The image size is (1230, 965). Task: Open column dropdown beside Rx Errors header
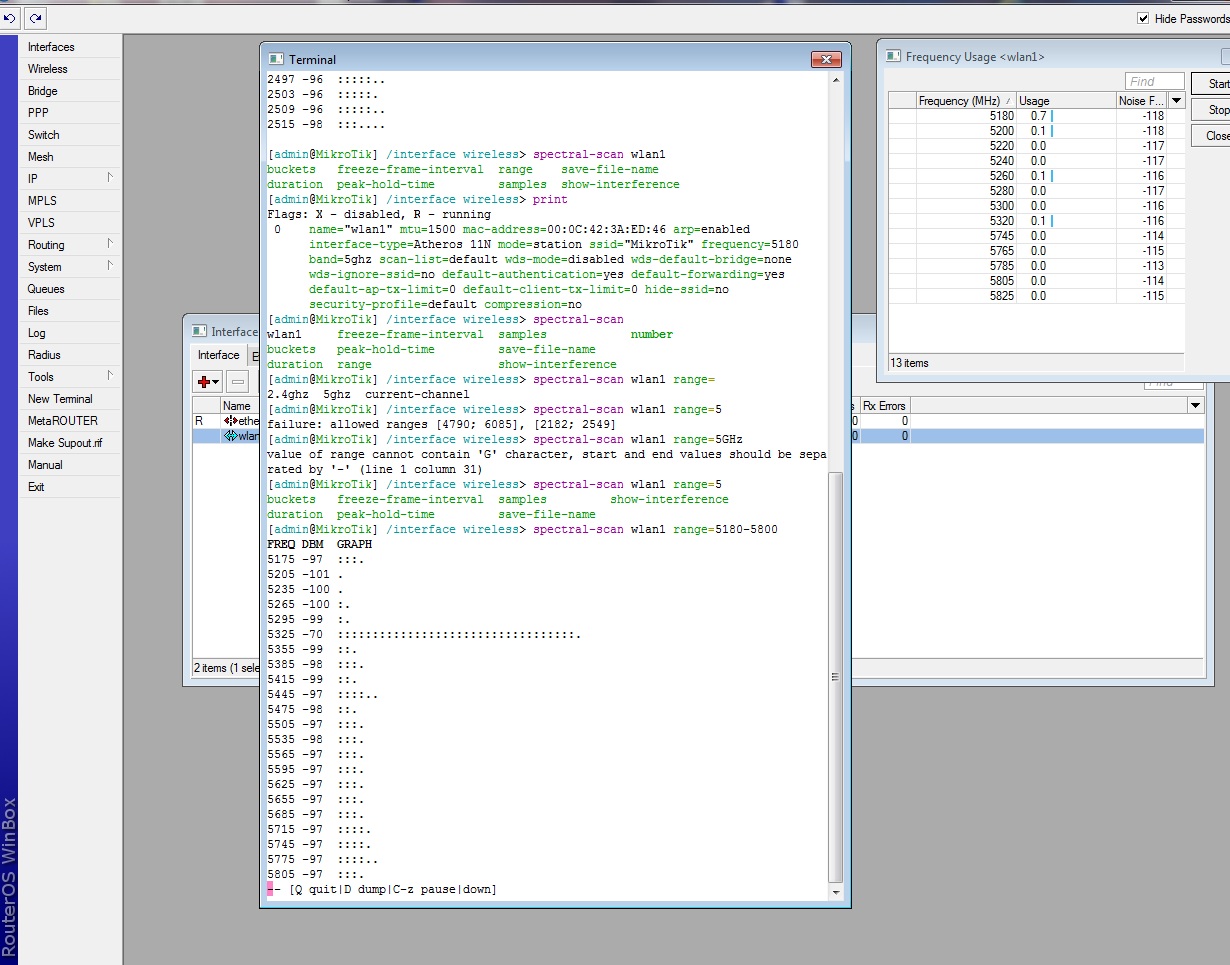pos(1195,406)
